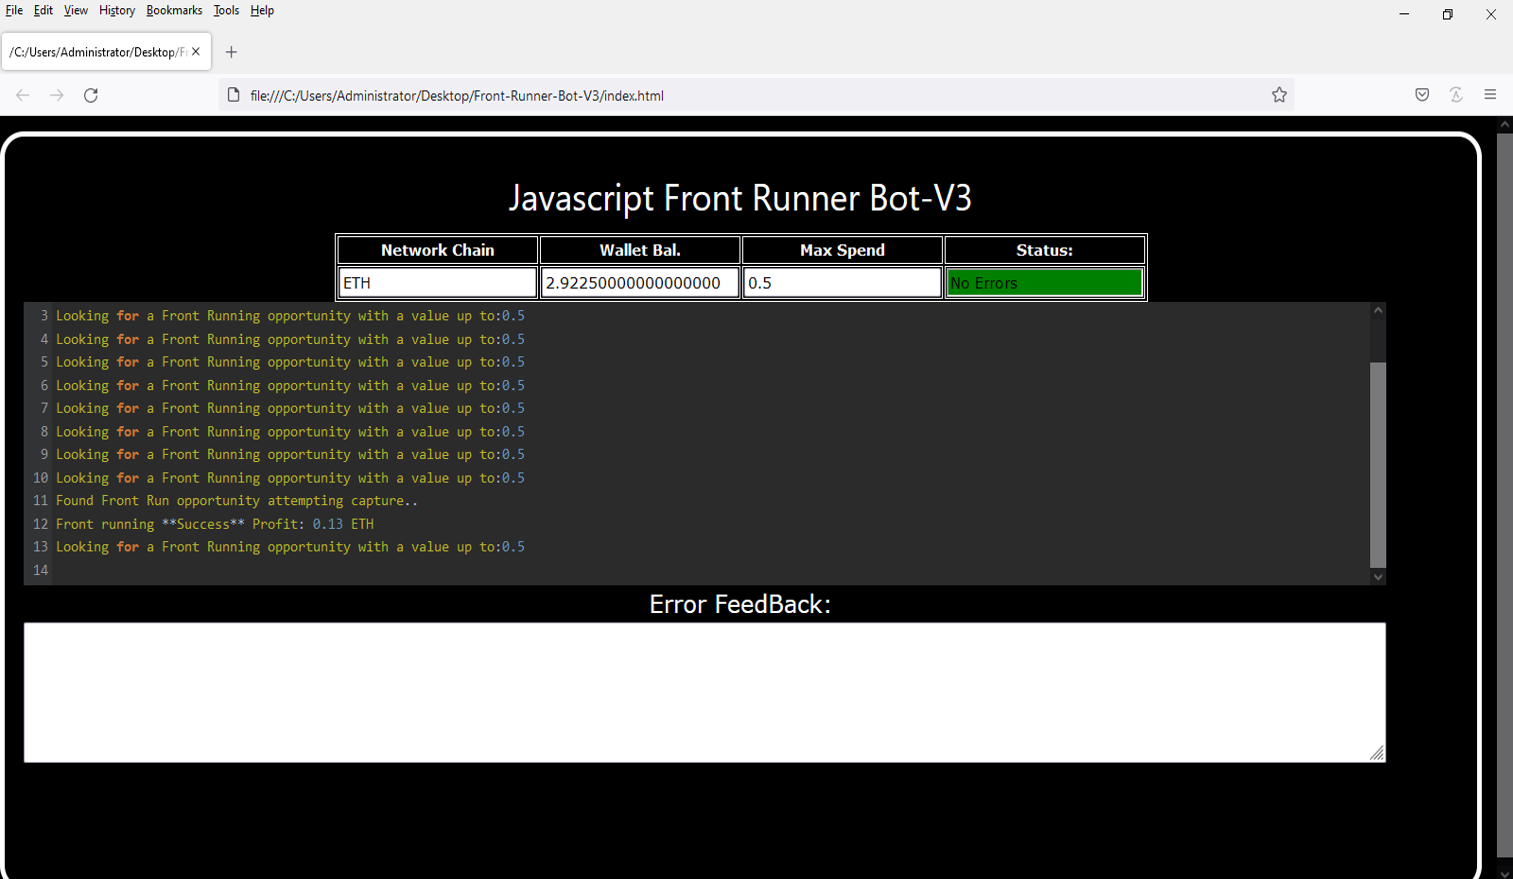Click the log console scrollbar thumb
This screenshot has width=1513, height=879.
click(1378, 465)
